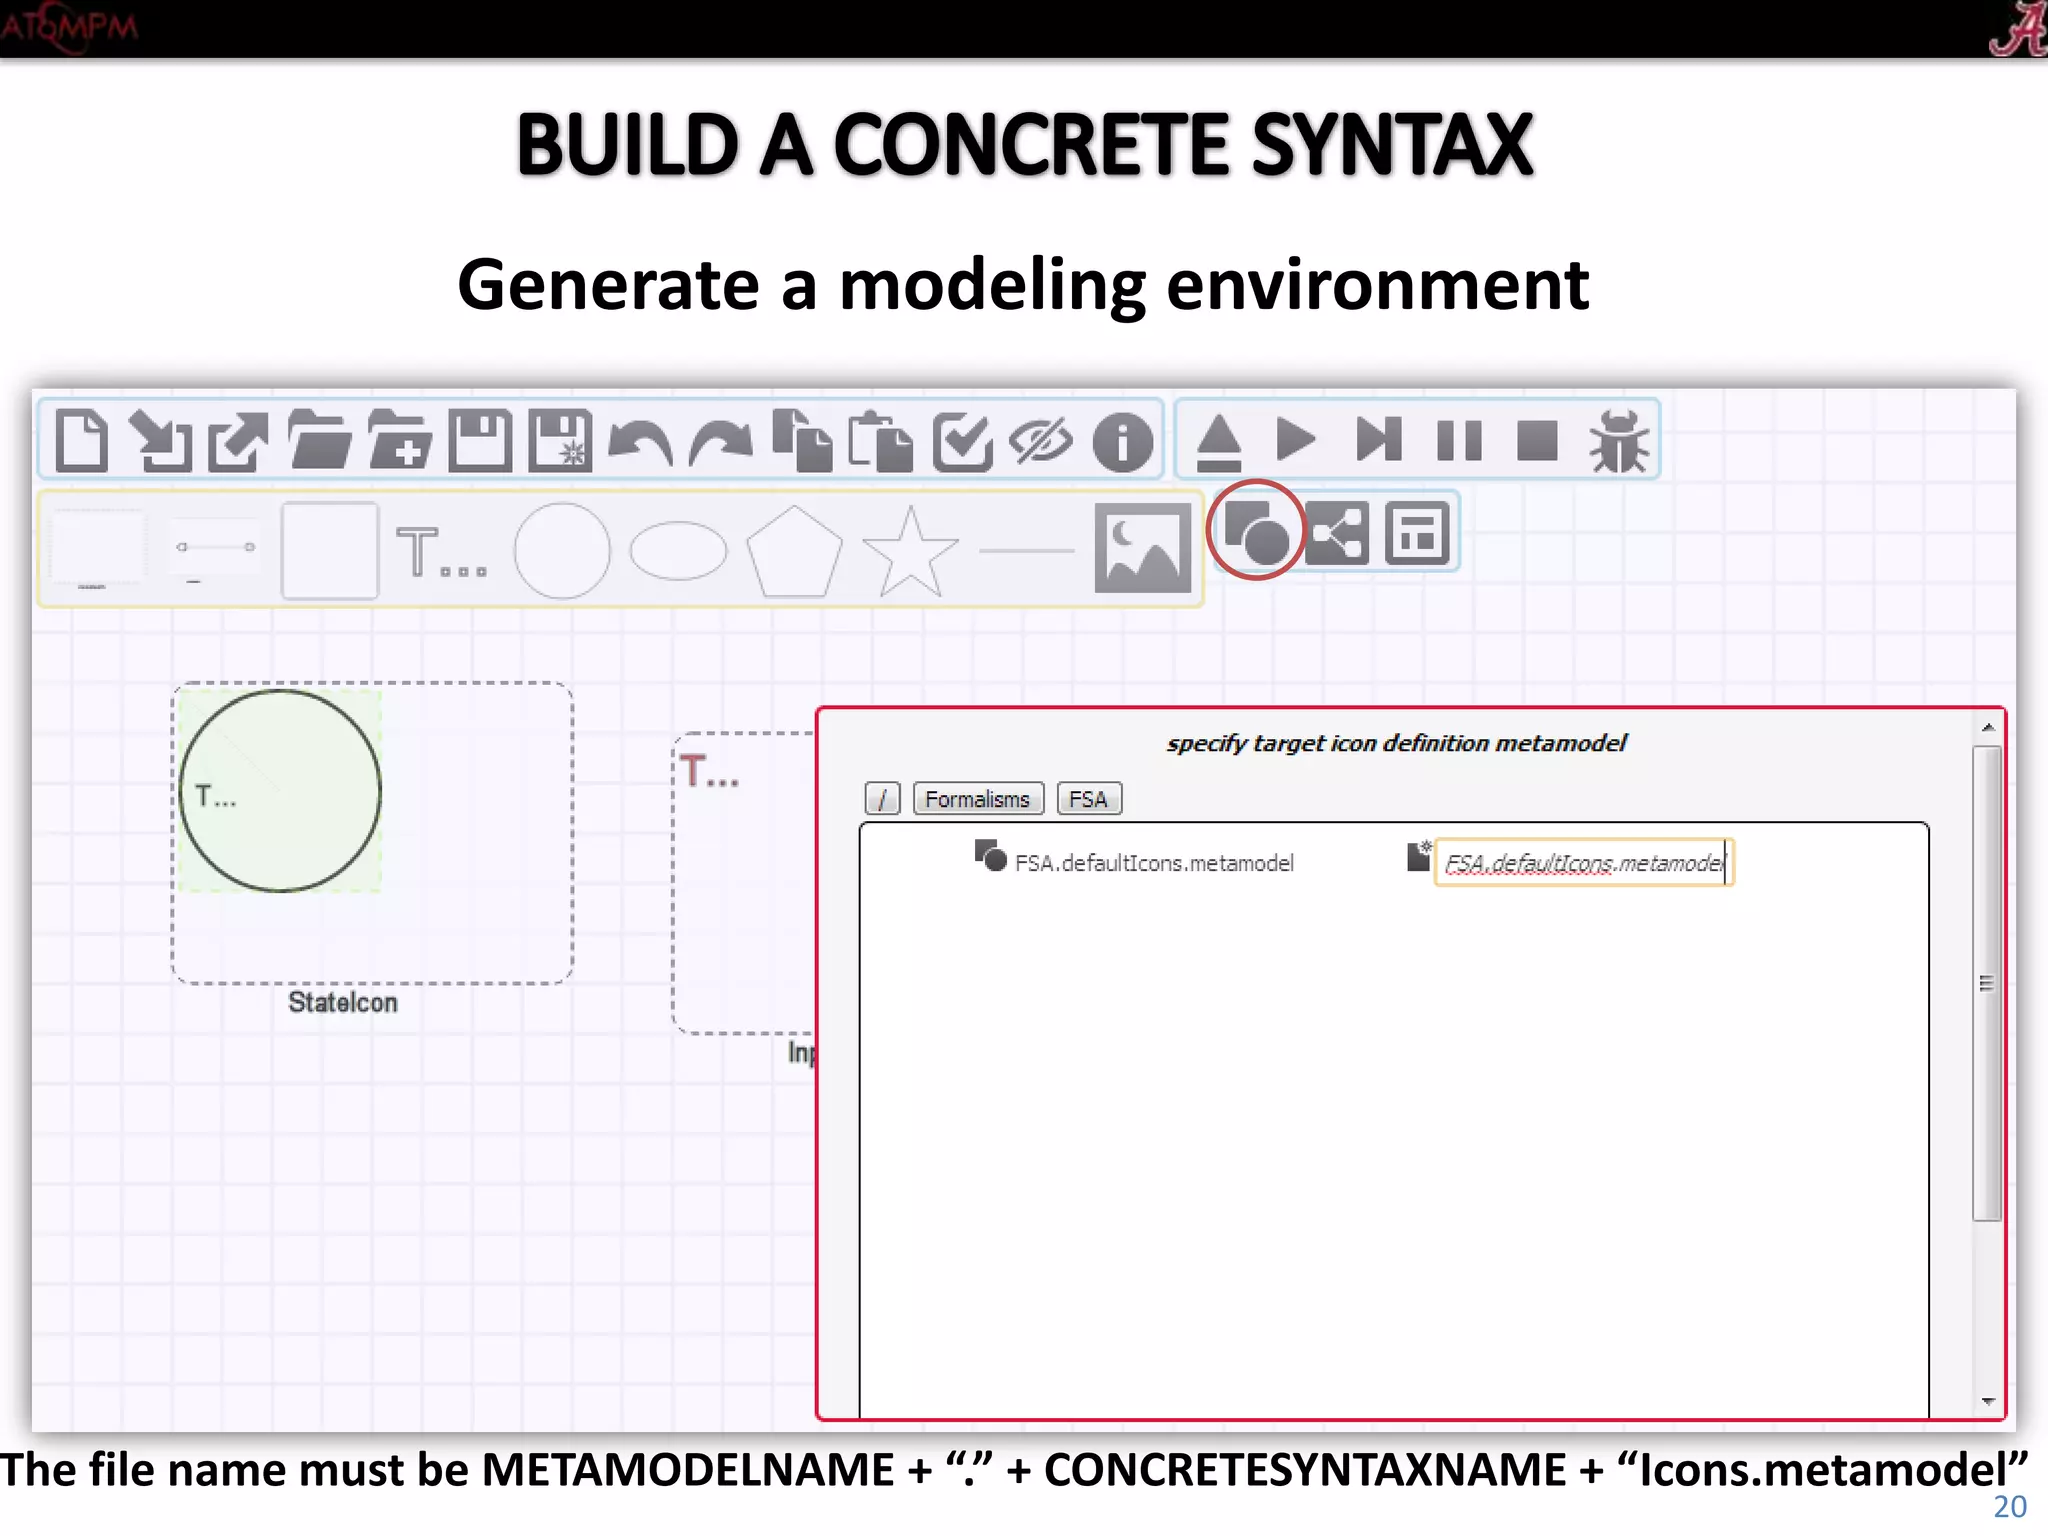Click the StateIcon label

pos(343,1002)
